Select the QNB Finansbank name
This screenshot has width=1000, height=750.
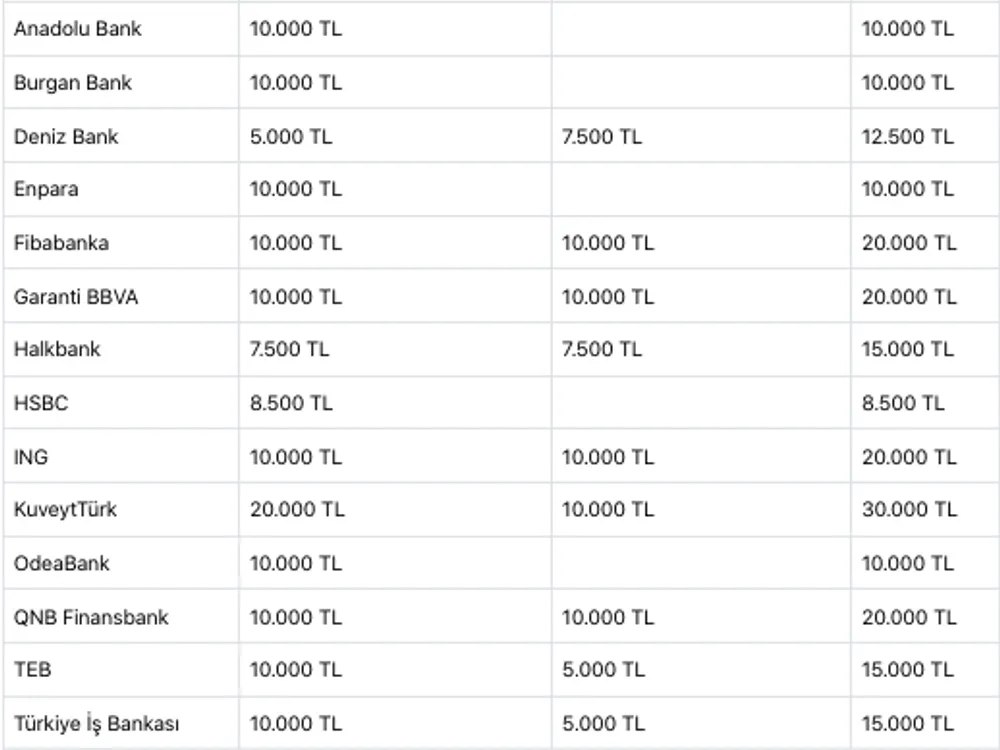91,618
